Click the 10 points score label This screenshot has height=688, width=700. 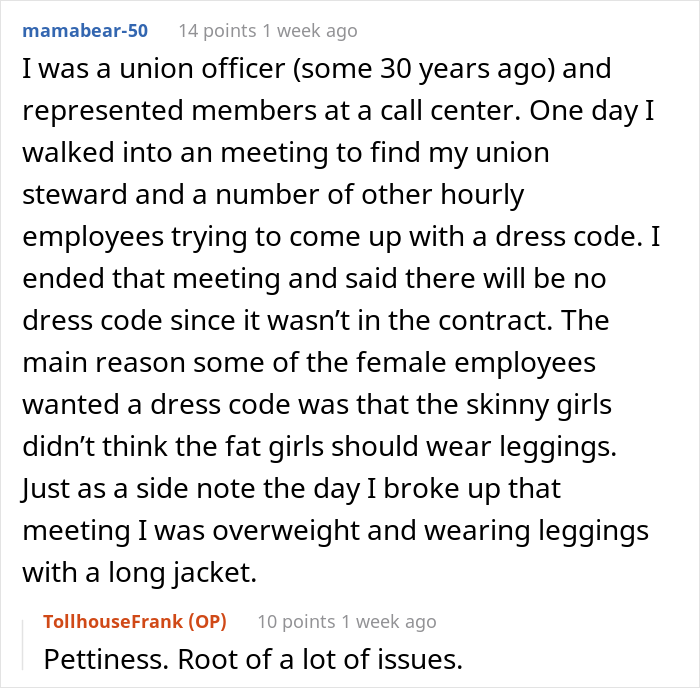pyautogui.click(x=296, y=621)
